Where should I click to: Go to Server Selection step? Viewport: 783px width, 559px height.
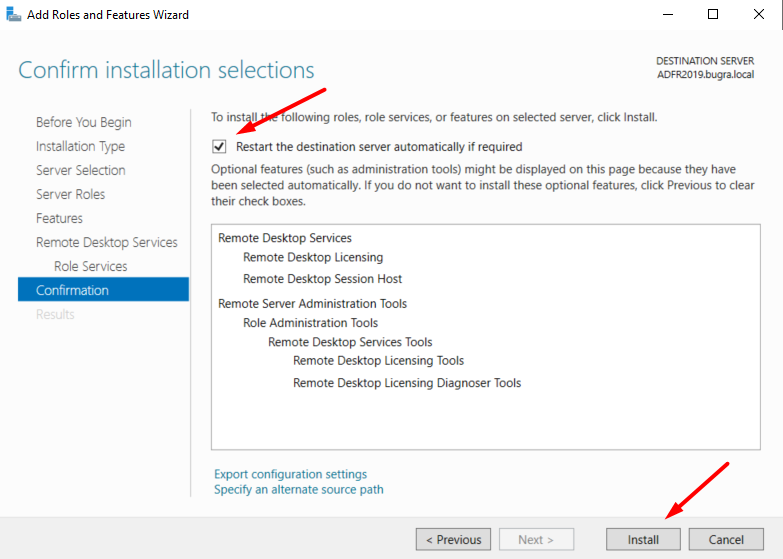80,170
